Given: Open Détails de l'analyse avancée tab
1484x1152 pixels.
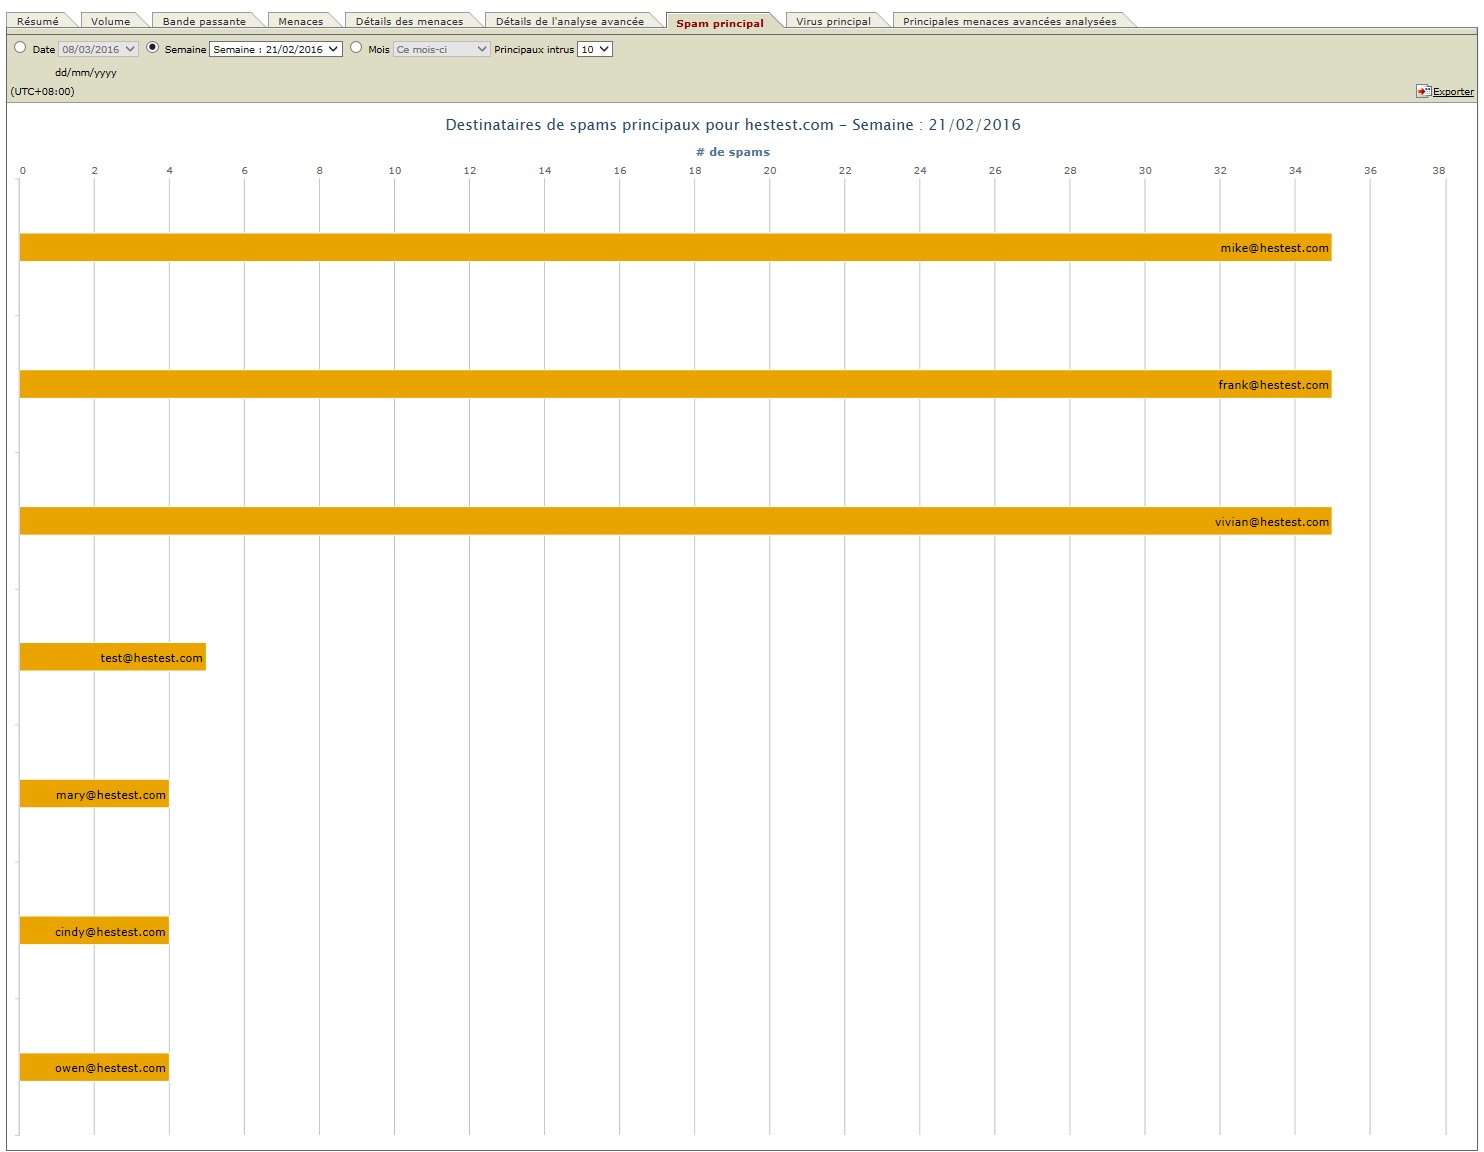Looking at the screenshot, I should pyautogui.click(x=569, y=21).
